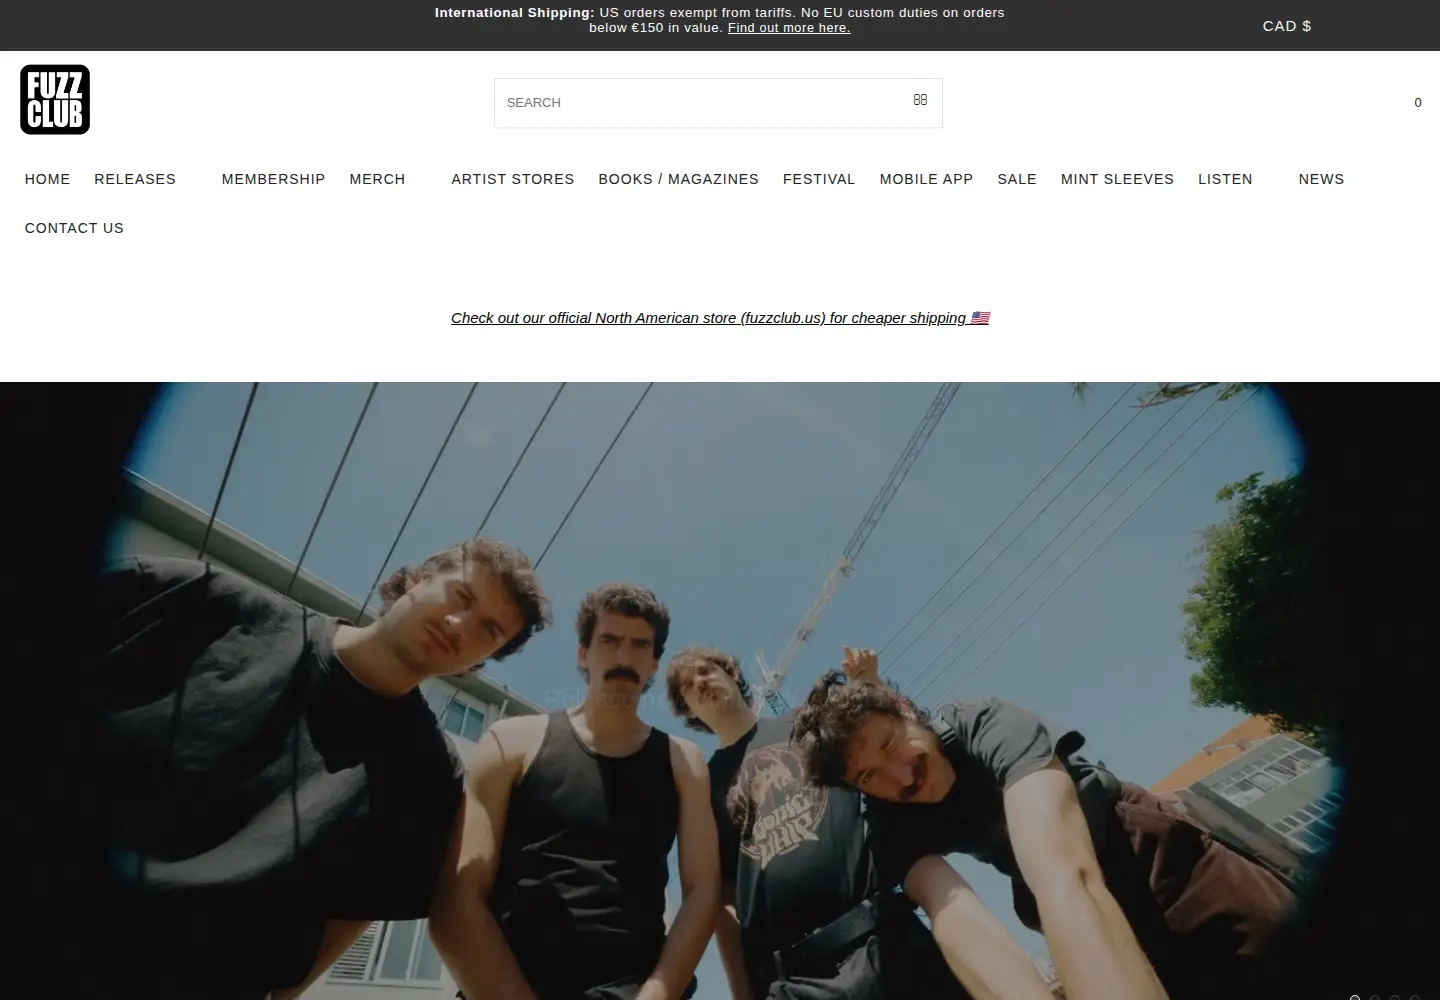The image size is (1440, 1000).
Task: Follow the North American store fuzzclub.us link
Action: click(x=720, y=318)
